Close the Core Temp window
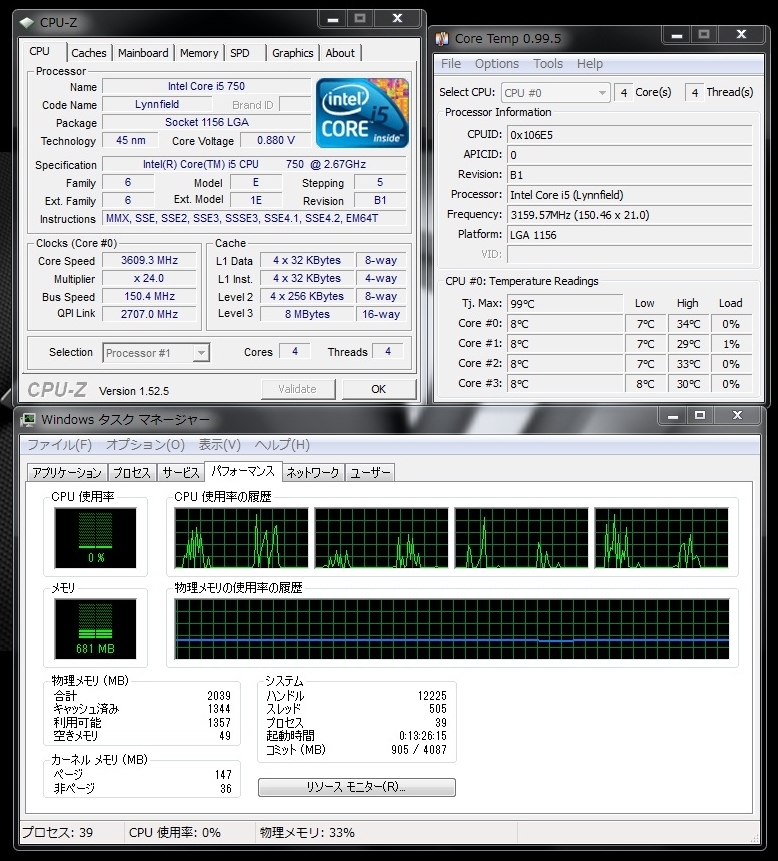Image resolution: width=778 pixels, height=861 pixels. pyautogui.click(x=741, y=35)
